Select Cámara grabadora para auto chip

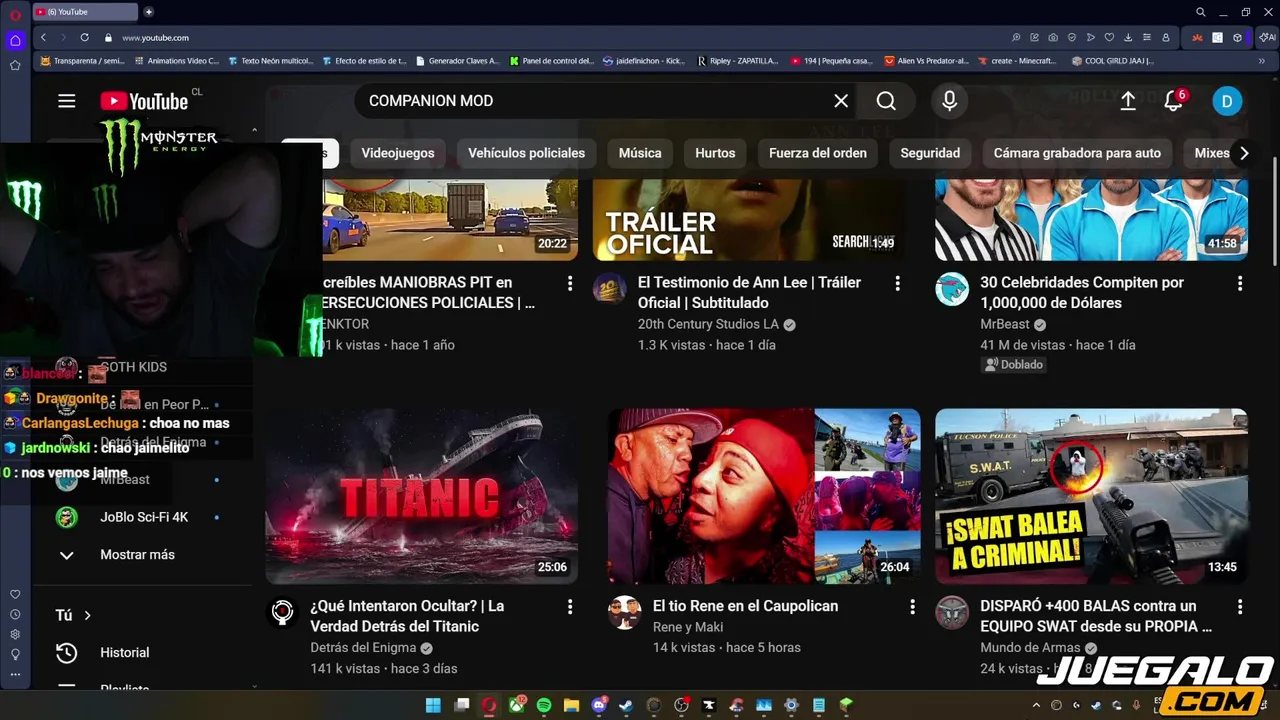pos(1077,153)
